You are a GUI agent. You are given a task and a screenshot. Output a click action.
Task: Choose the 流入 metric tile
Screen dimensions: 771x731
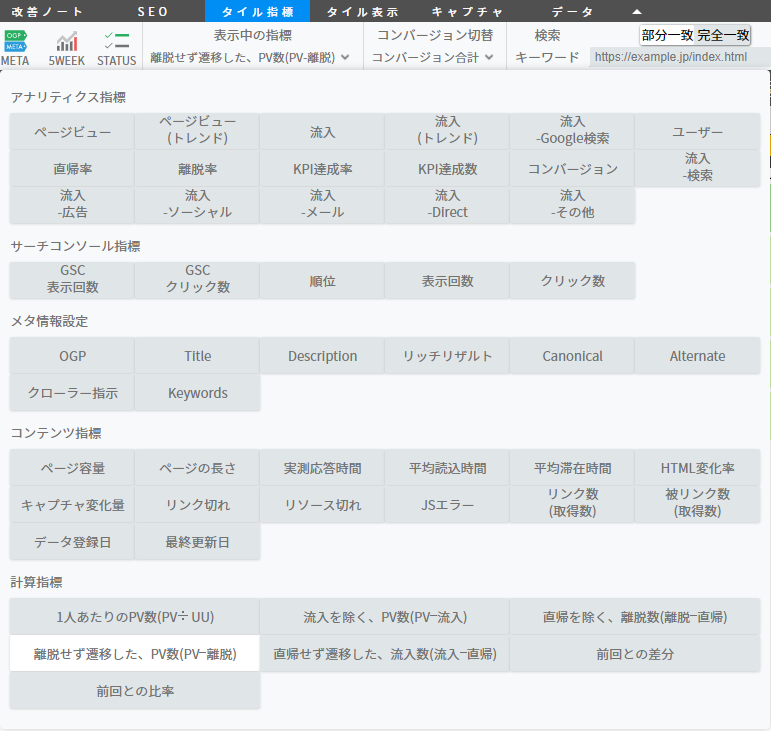coord(322,132)
